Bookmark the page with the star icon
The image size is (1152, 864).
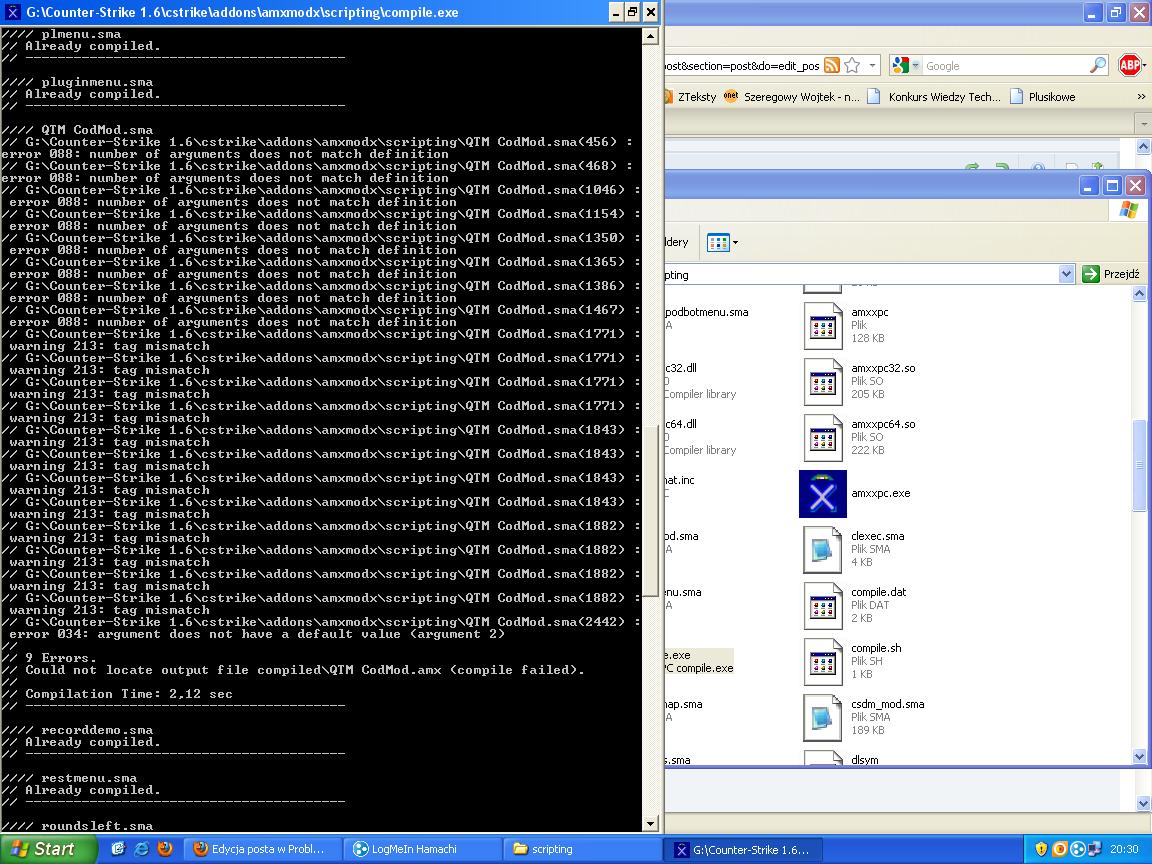[852, 65]
